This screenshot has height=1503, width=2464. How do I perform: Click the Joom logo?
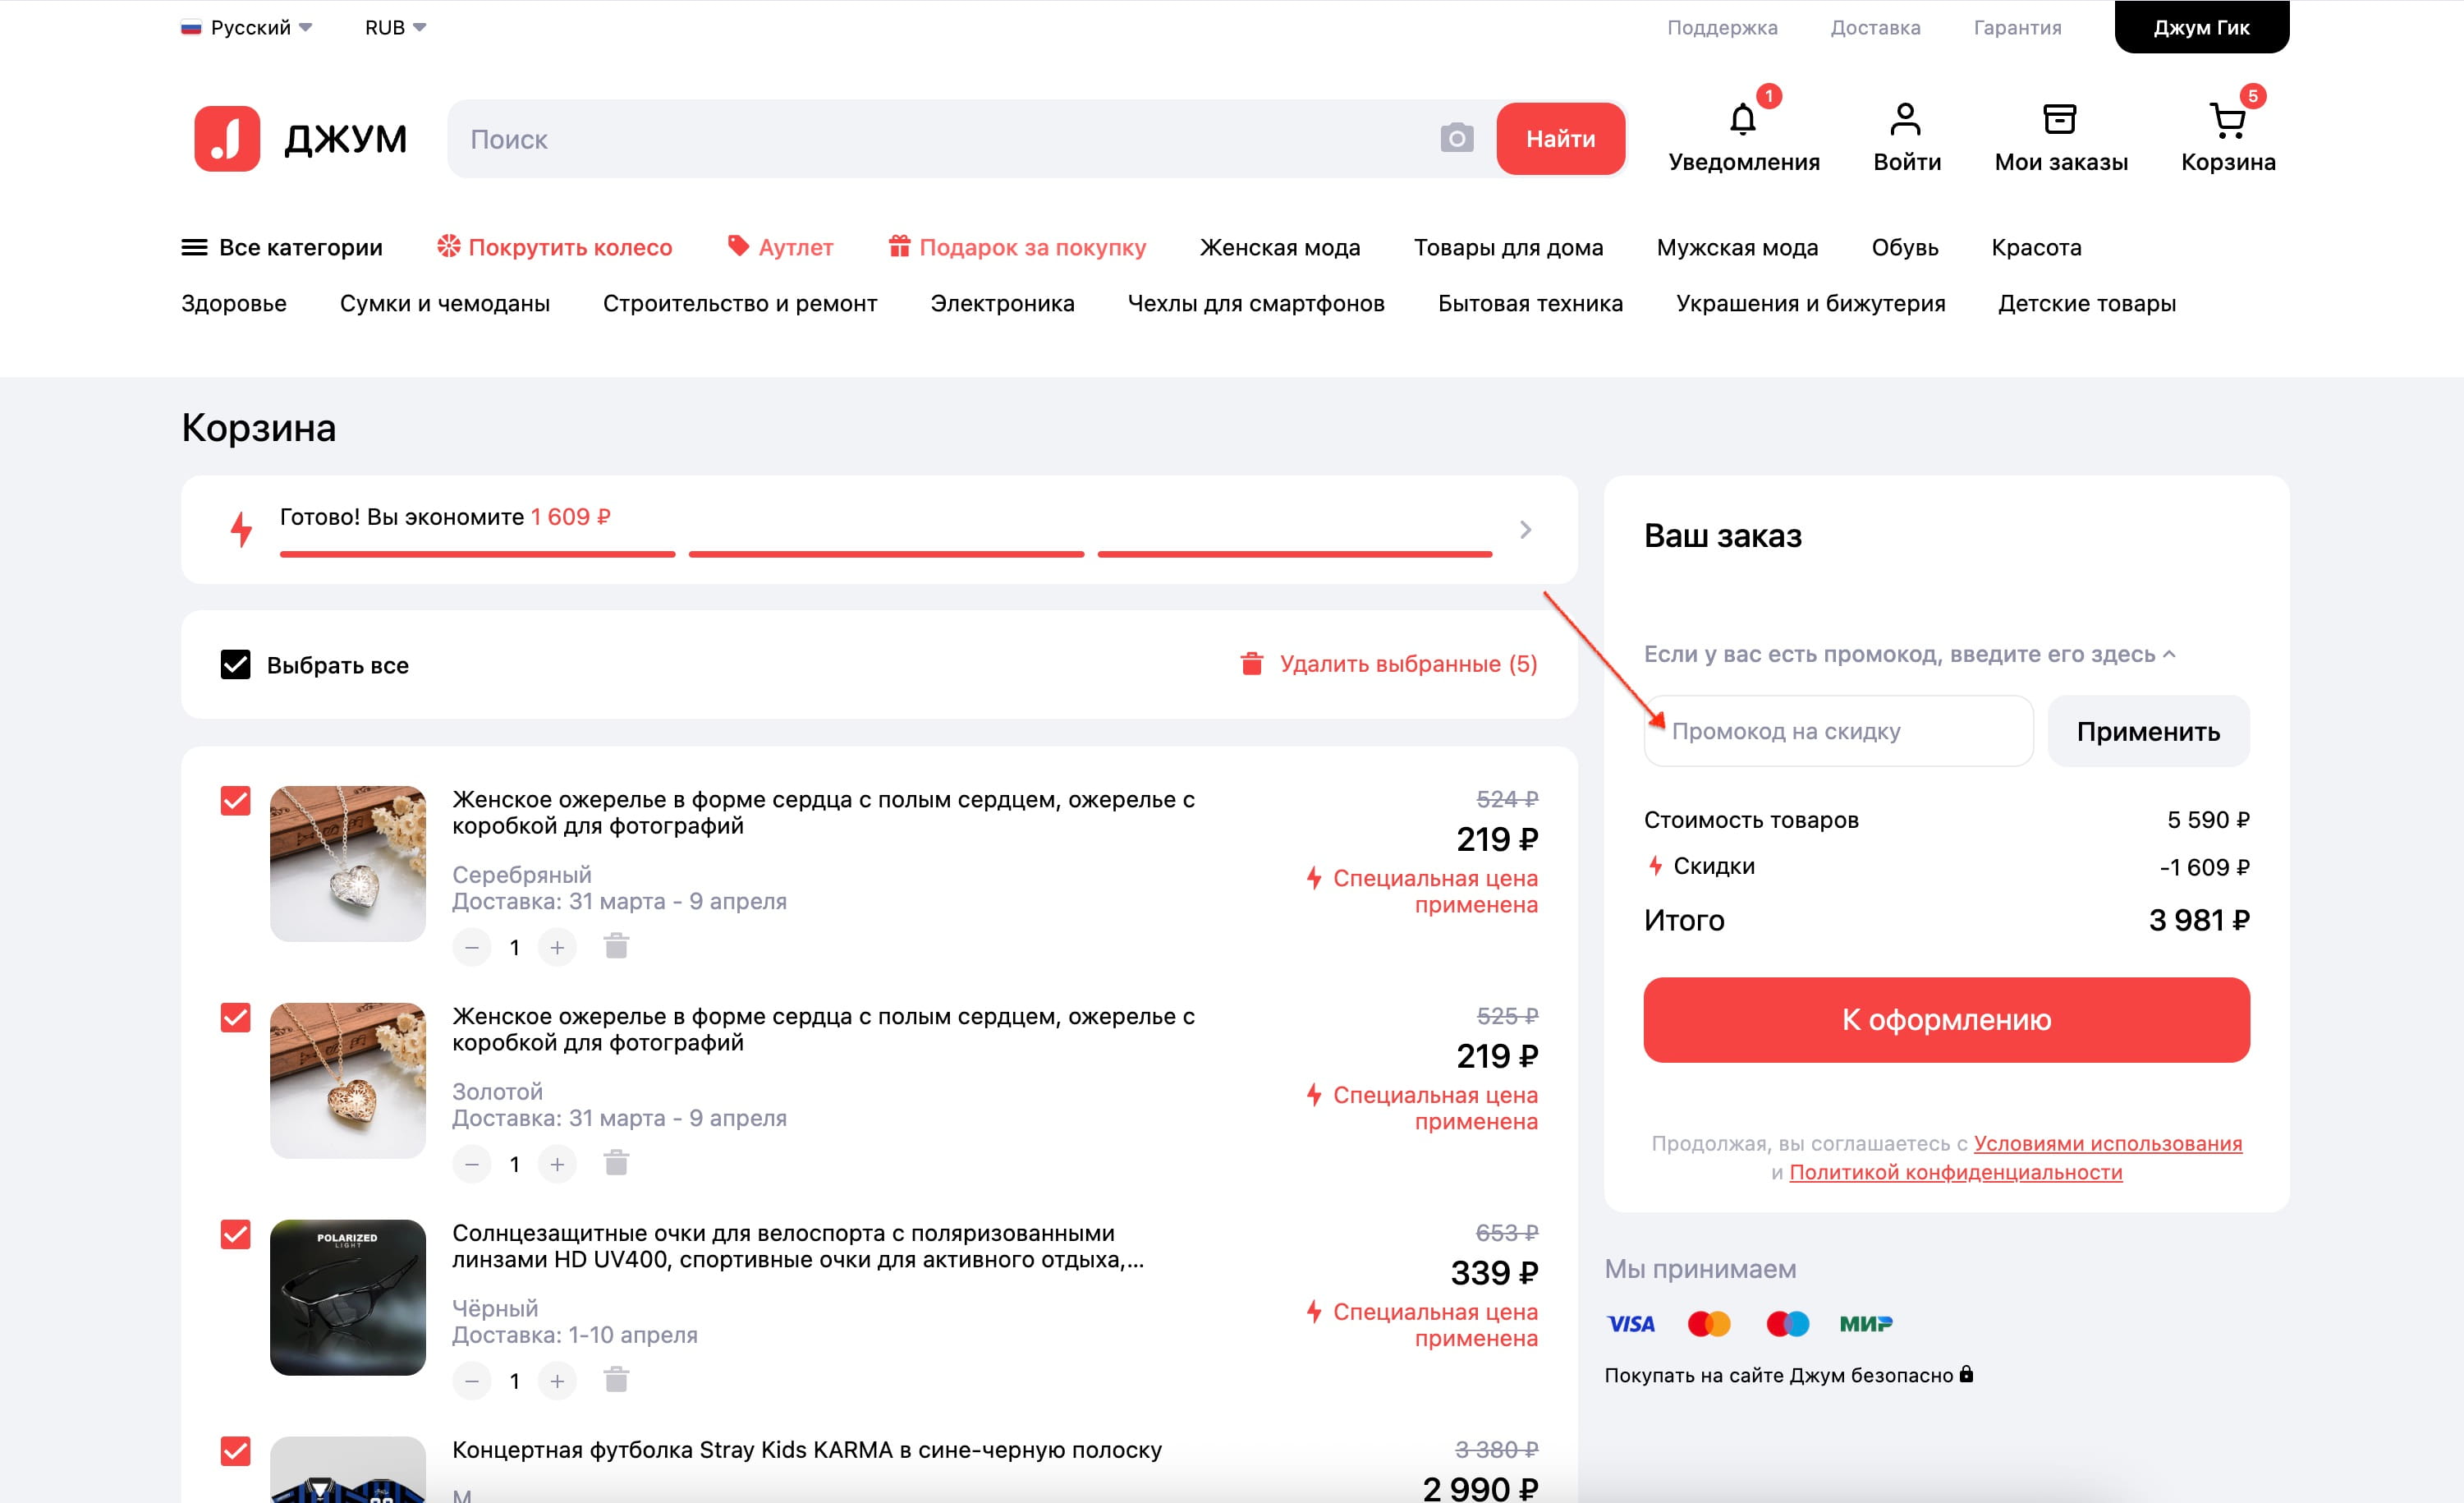(300, 138)
